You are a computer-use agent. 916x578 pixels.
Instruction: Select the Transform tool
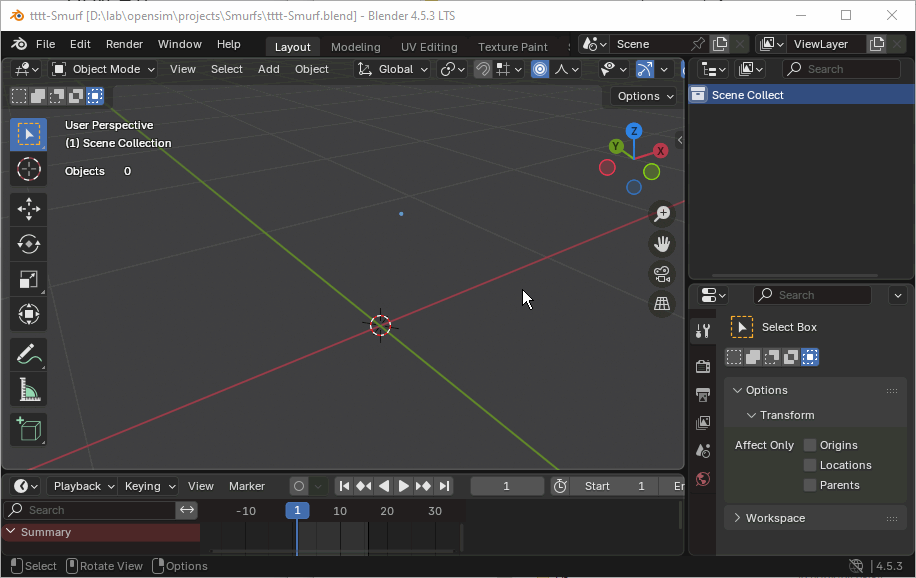pyautogui.click(x=29, y=314)
